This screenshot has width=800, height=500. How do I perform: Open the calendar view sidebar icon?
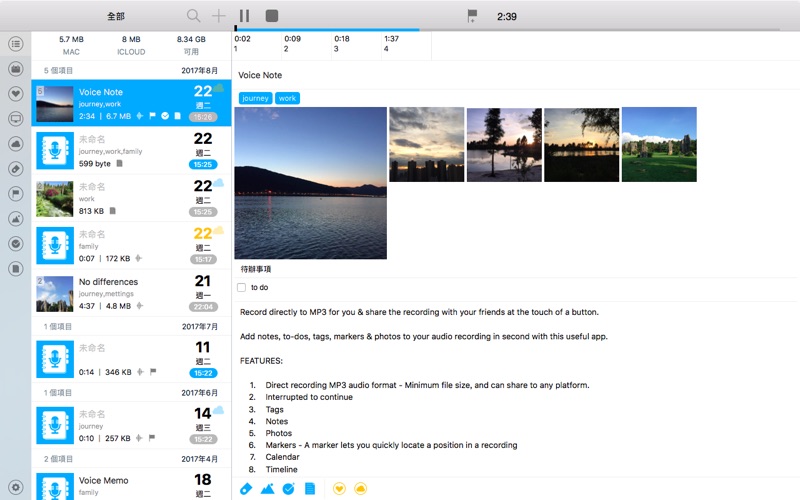16,69
